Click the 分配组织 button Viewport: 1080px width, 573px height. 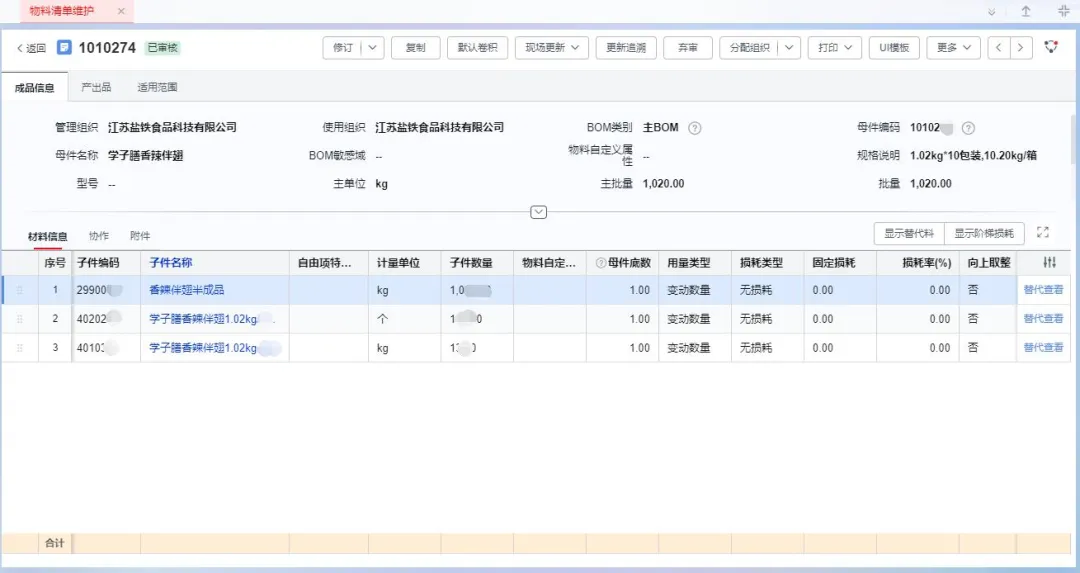749,48
